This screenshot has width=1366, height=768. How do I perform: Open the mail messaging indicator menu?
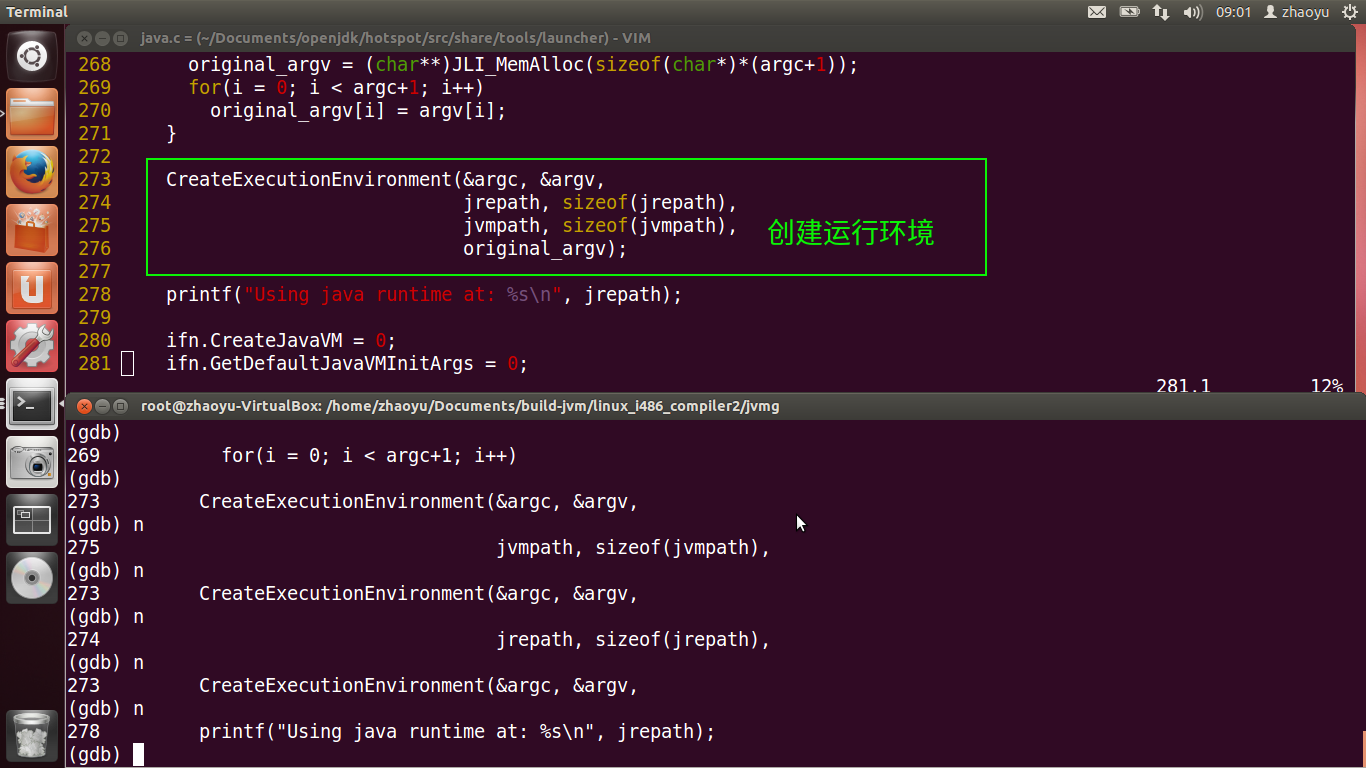(1097, 12)
